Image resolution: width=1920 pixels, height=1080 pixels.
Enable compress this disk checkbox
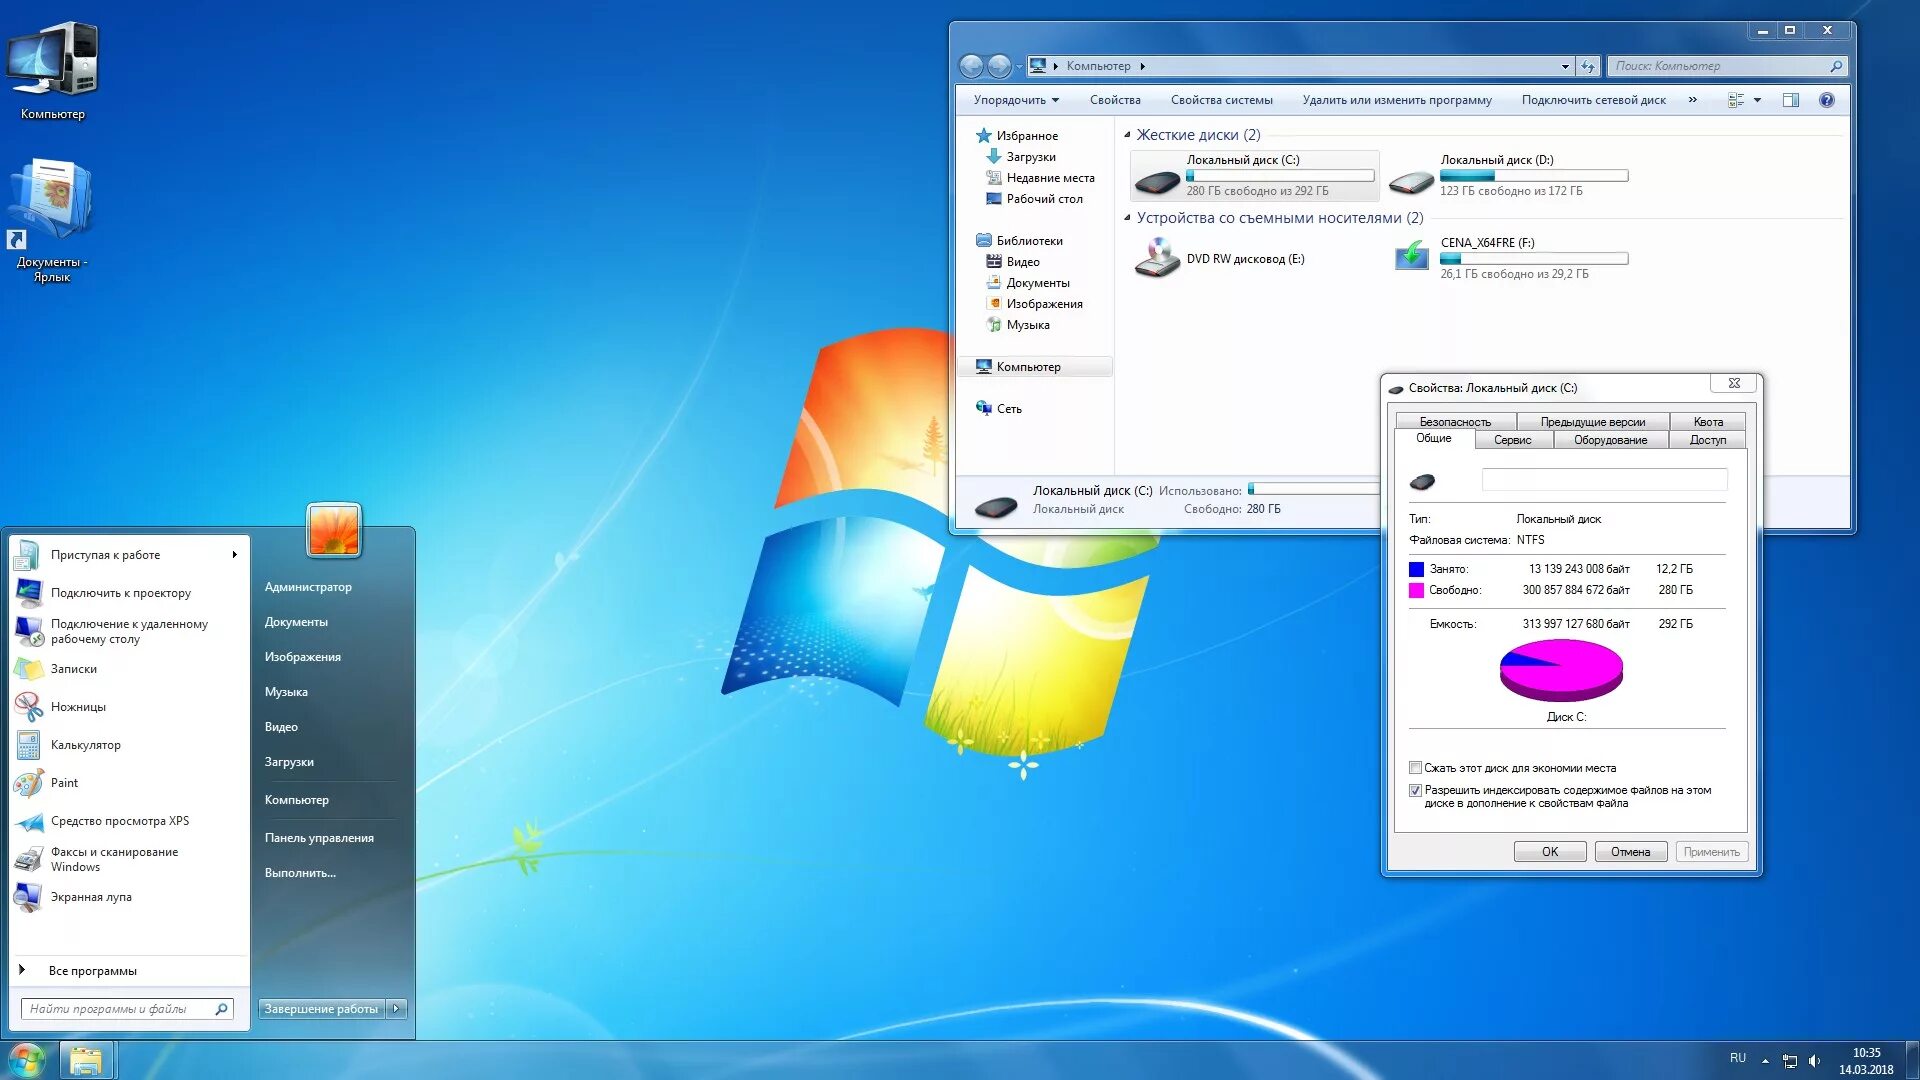(x=1415, y=768)
